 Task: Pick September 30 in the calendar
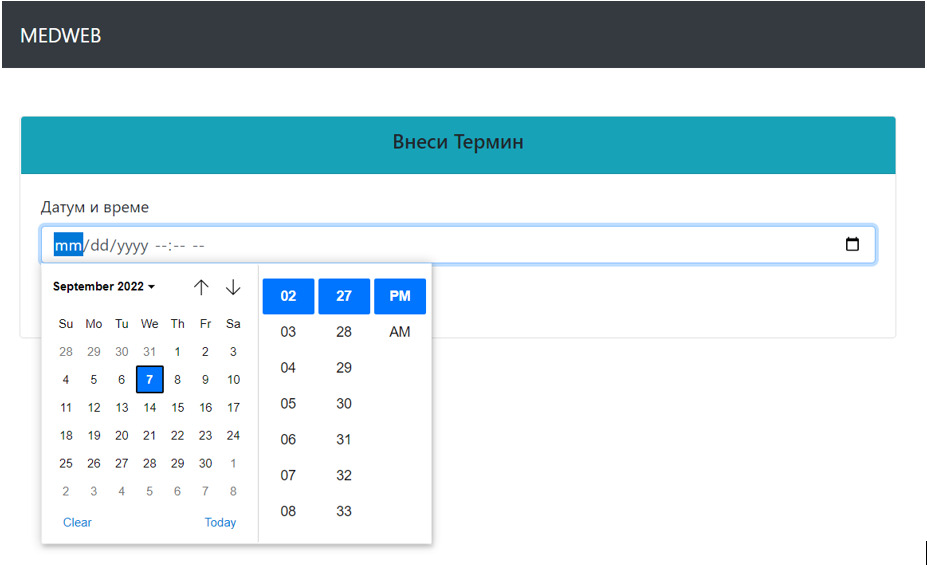(x=205, y=464)
